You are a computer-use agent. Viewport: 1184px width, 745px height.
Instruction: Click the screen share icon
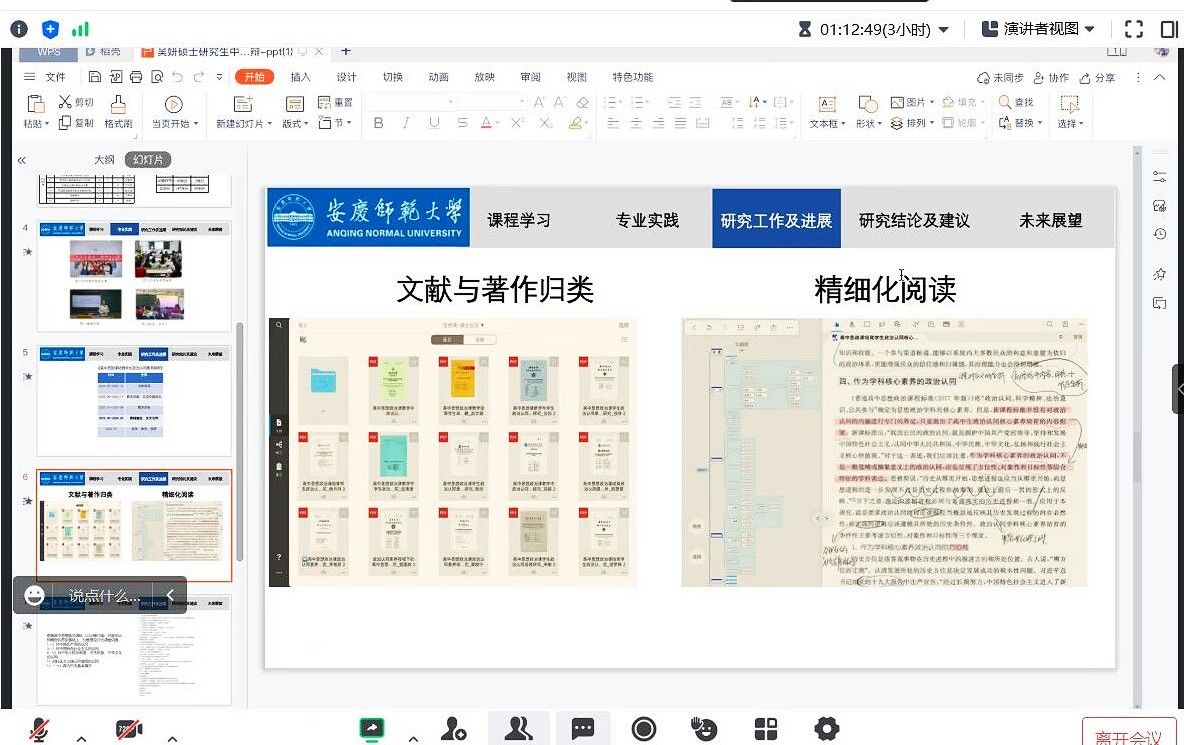(x=372, y=729)
